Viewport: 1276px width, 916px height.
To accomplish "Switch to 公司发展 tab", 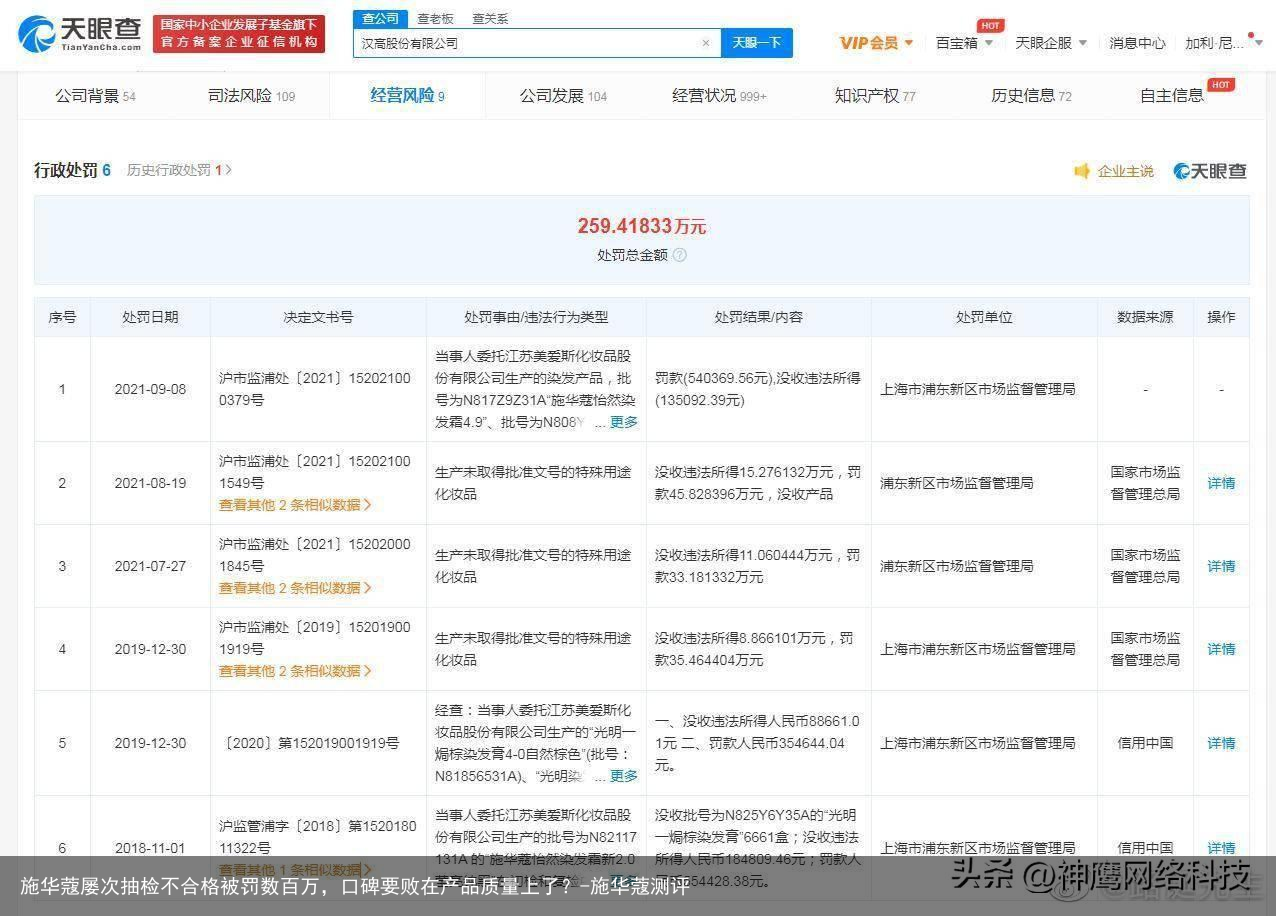I will click(563, 96).
